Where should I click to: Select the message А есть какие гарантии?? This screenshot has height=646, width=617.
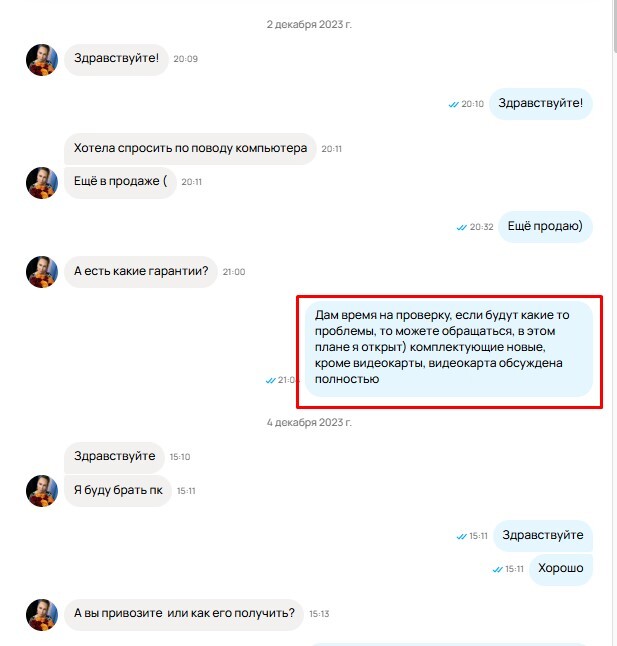pyautogui.click(x=141, y=272)
